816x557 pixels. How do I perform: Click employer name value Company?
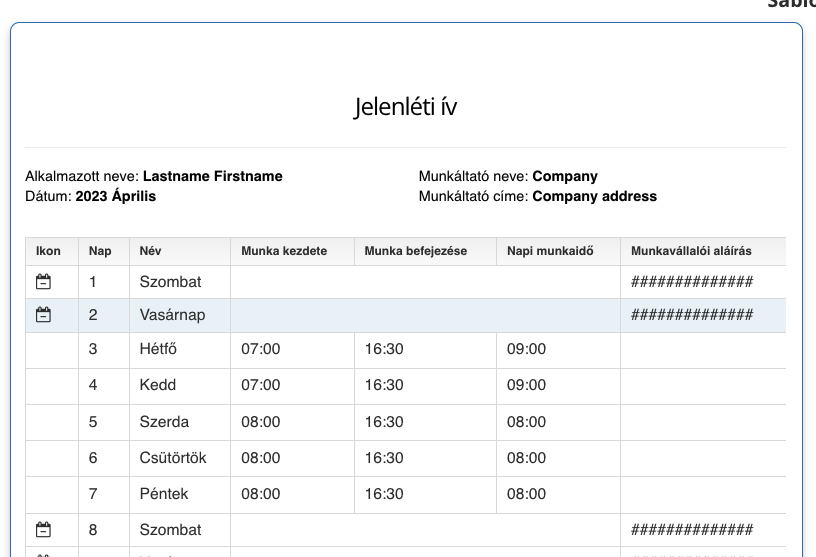tap(565, 176)
